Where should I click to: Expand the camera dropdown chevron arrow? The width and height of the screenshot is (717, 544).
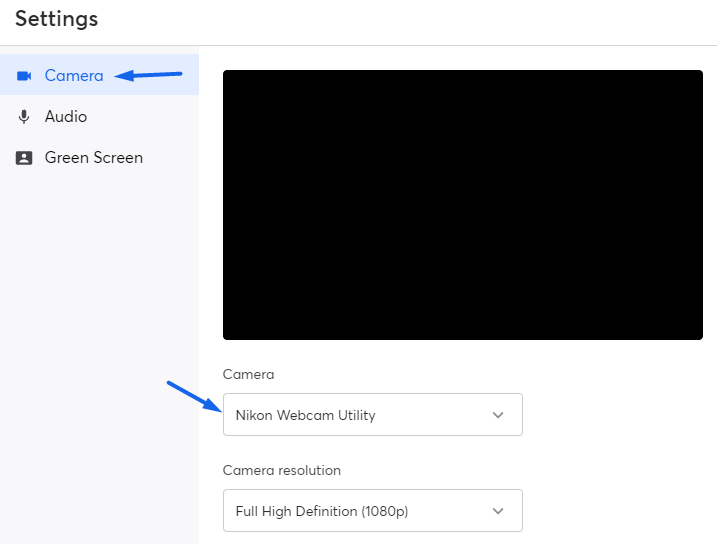(498, 415)
